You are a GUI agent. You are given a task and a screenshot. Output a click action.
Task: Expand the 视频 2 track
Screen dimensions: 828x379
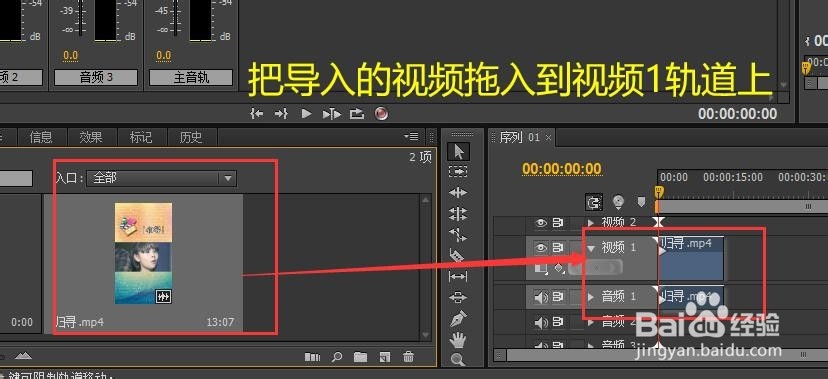[591, 223]
